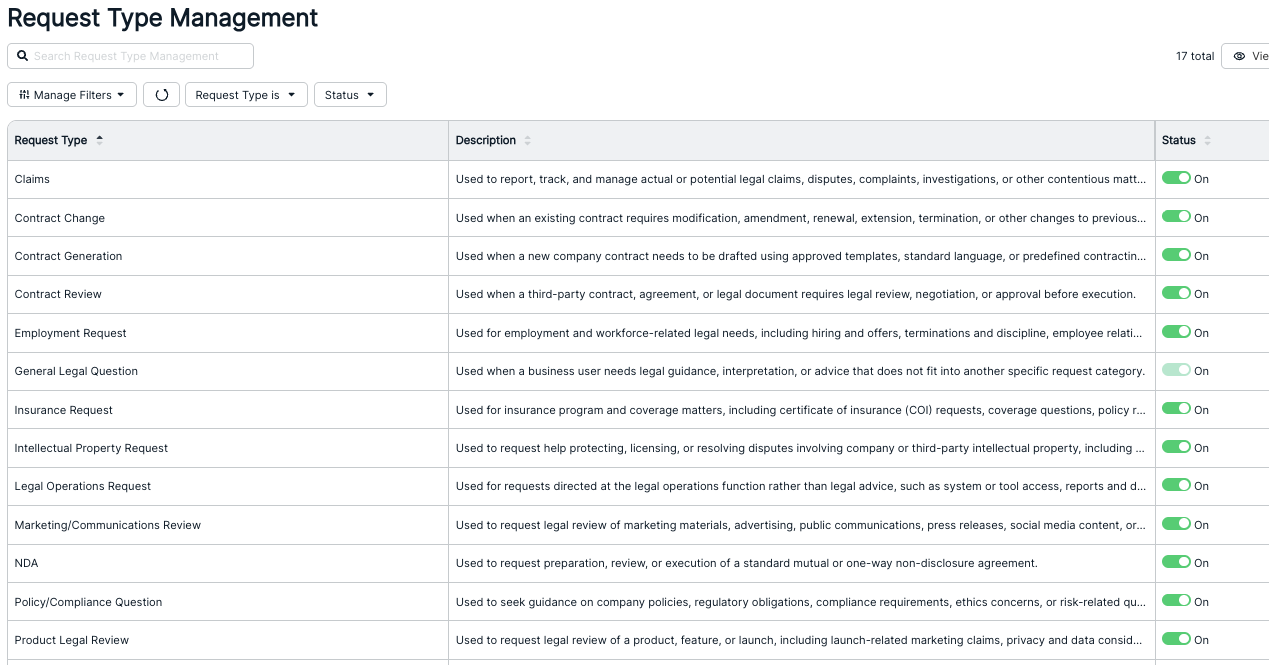Switch off the NDA status toggle
This screenshot has width=1269, height=665.
pyautogui.click(x=1176, y=562)
